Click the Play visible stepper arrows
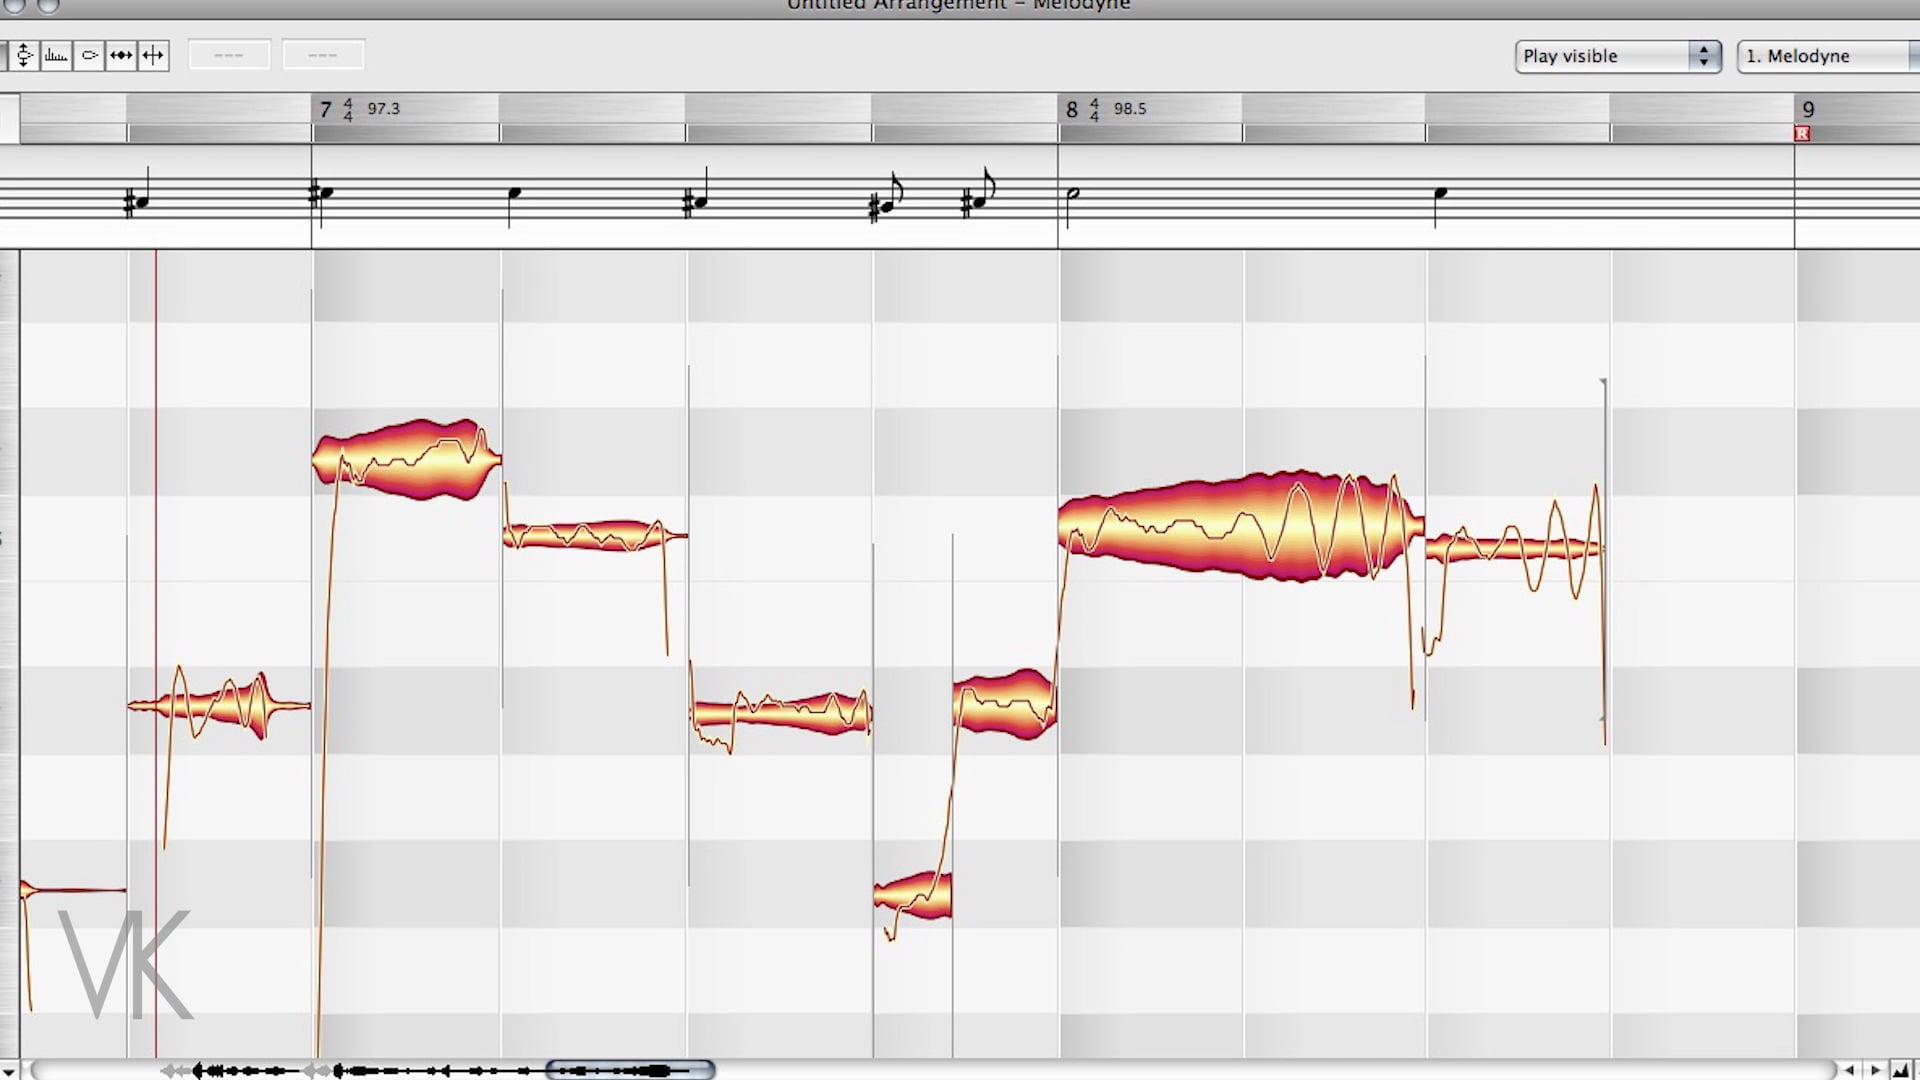The width and height of the screenshot is (1920, 1080). click(1704, 56)
